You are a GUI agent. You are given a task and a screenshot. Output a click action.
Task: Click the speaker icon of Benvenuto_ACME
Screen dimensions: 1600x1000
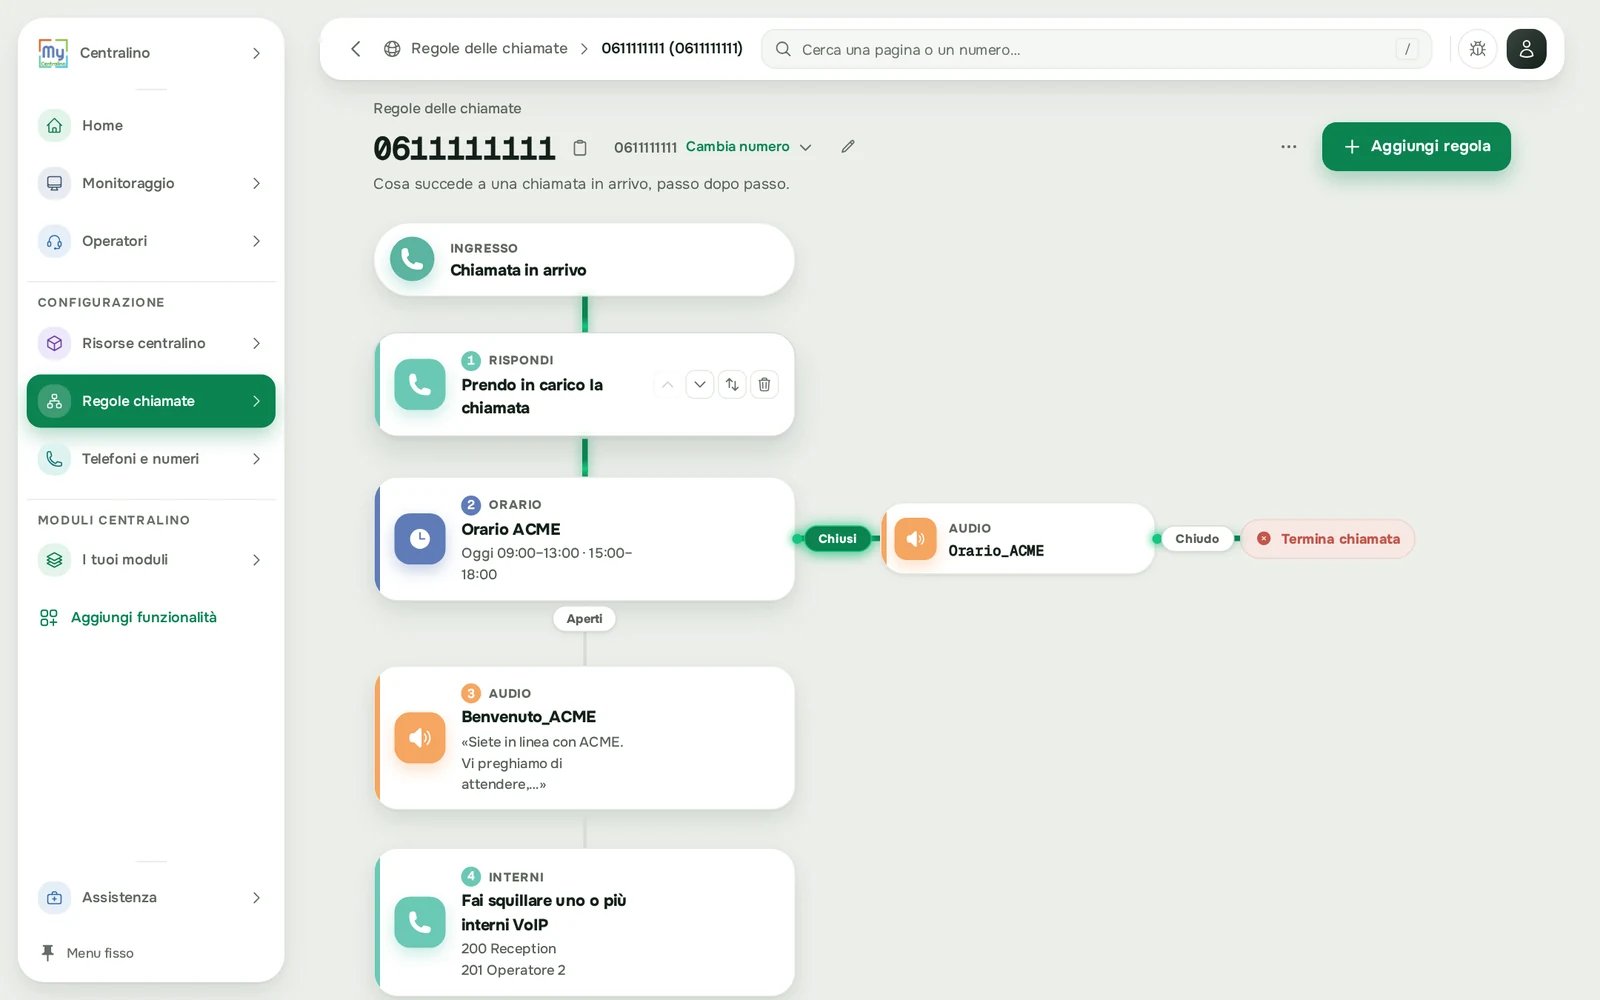point(420,738)
